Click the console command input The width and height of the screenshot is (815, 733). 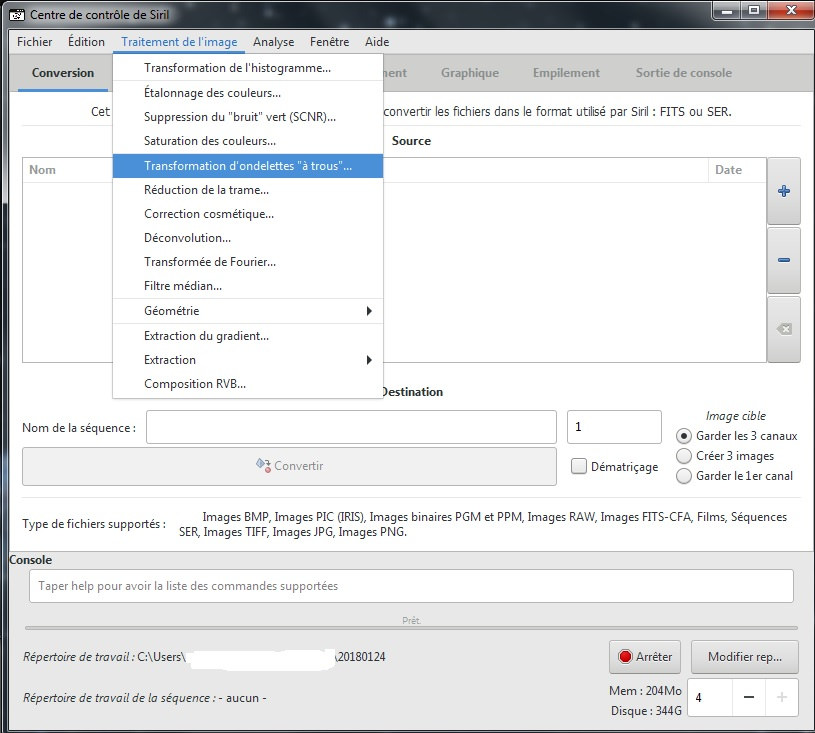click(411, 586)
